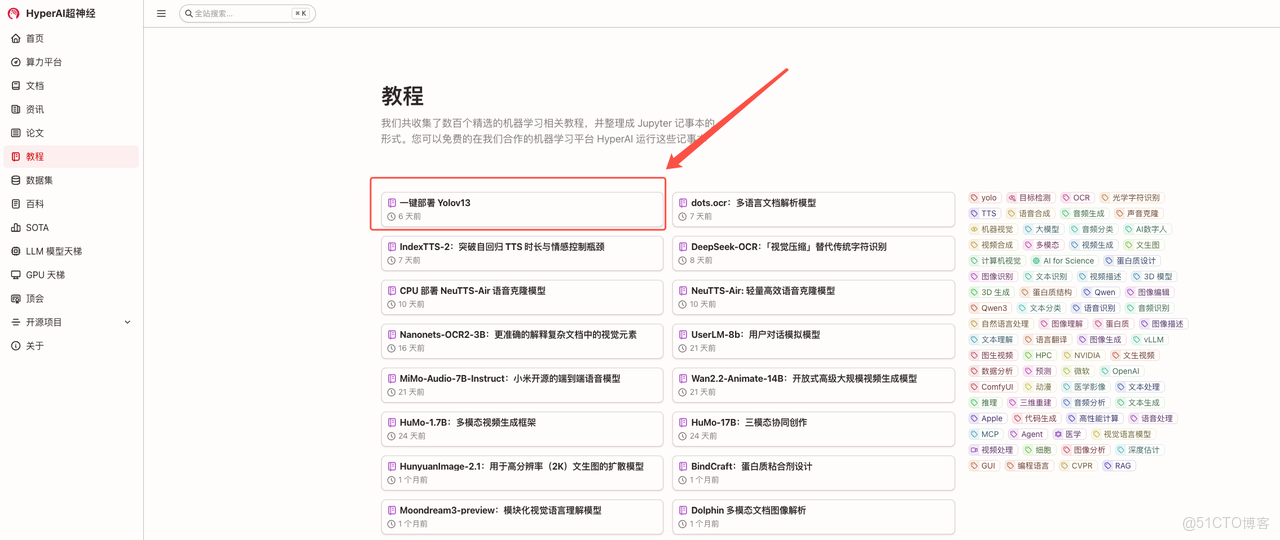Filter by the OCR tag
This screenshot has width=1280, height=540.
[x=1076, y=198]
